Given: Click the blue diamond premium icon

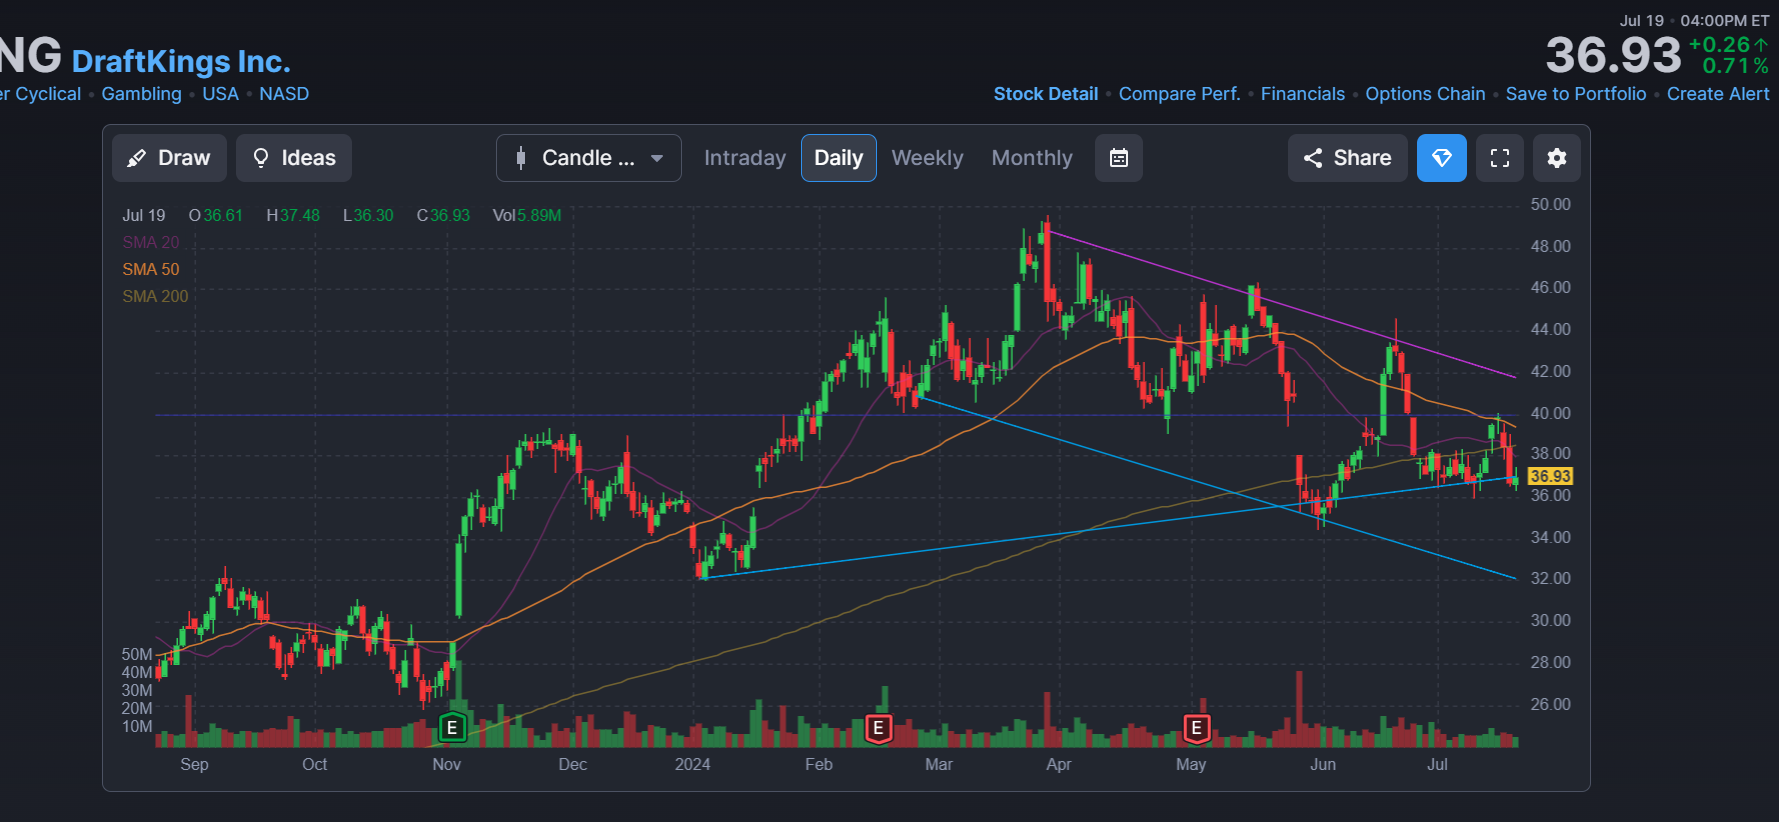Looking at the screenshot, I should coord(1442,158).
